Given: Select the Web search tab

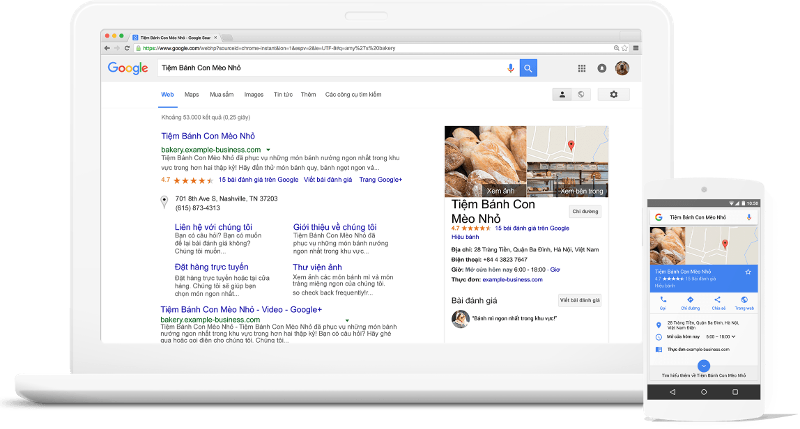Looking at the screenshot, I should [x=167, y=94].
